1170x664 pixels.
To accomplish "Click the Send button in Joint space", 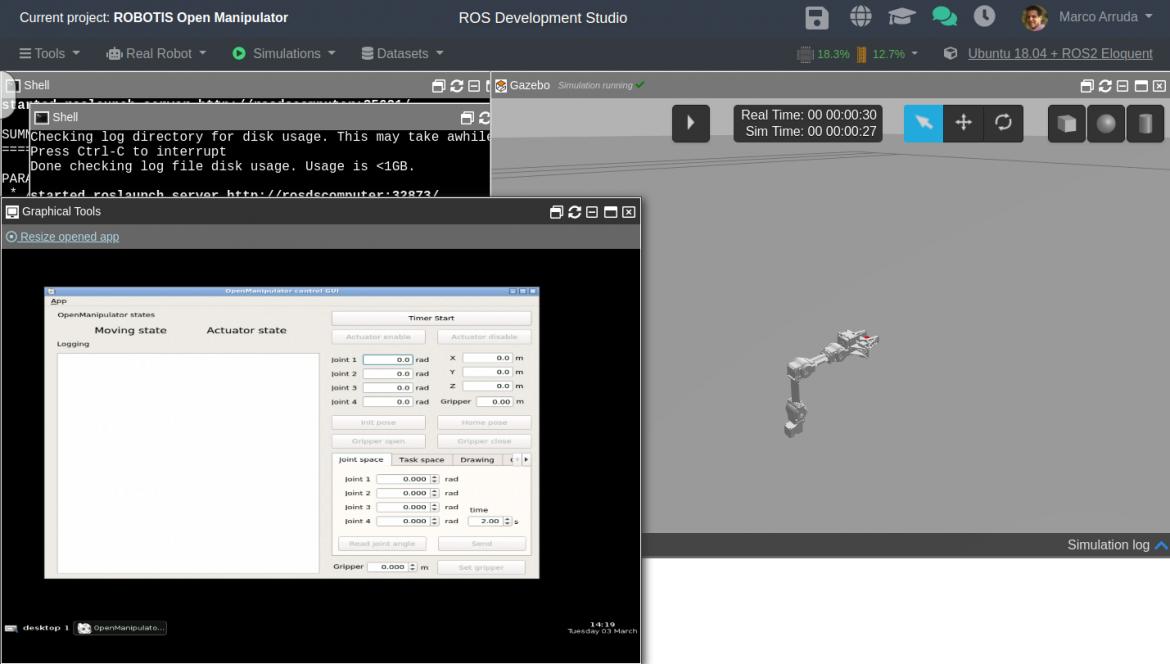I will [x=482, y=544].
